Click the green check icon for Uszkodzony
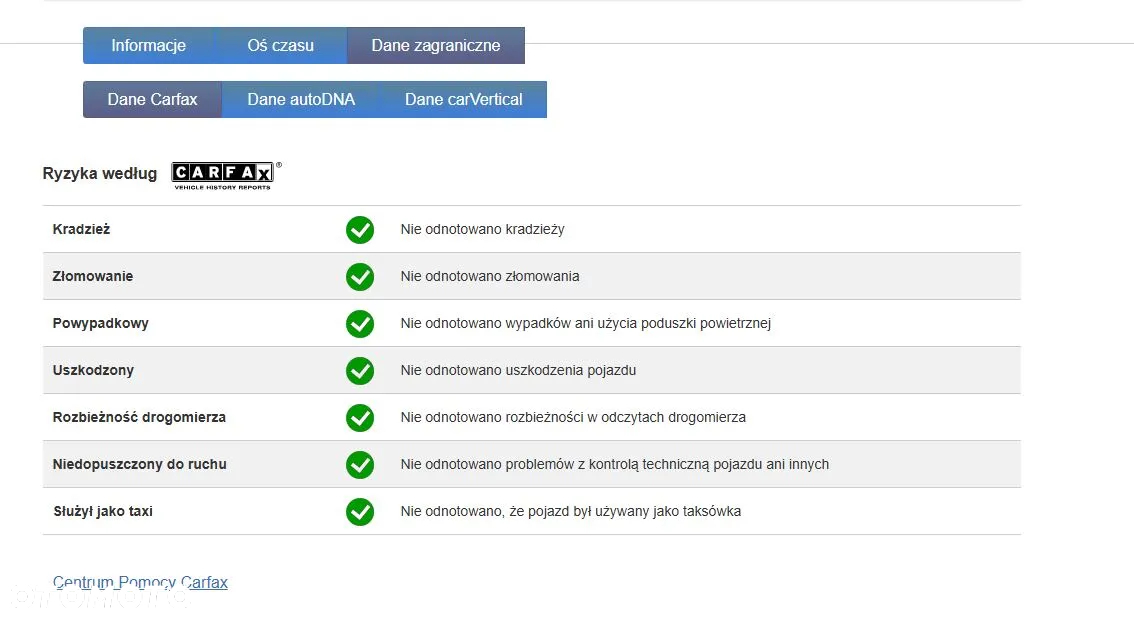The image size is (1134, 618). coord(359,371)
